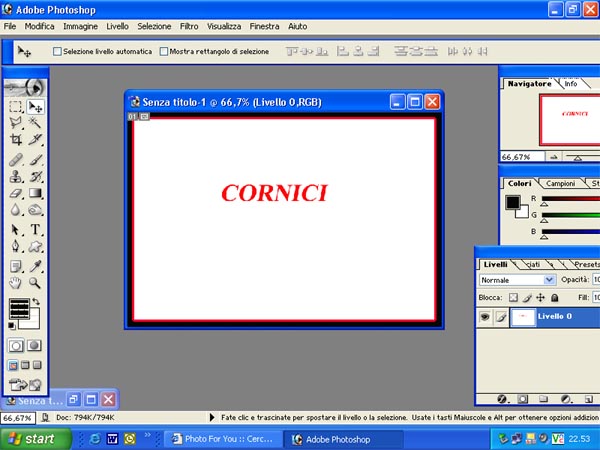Select the Hand tool
The height and width of the screenshot is (450, 600).
pos(16,283)
